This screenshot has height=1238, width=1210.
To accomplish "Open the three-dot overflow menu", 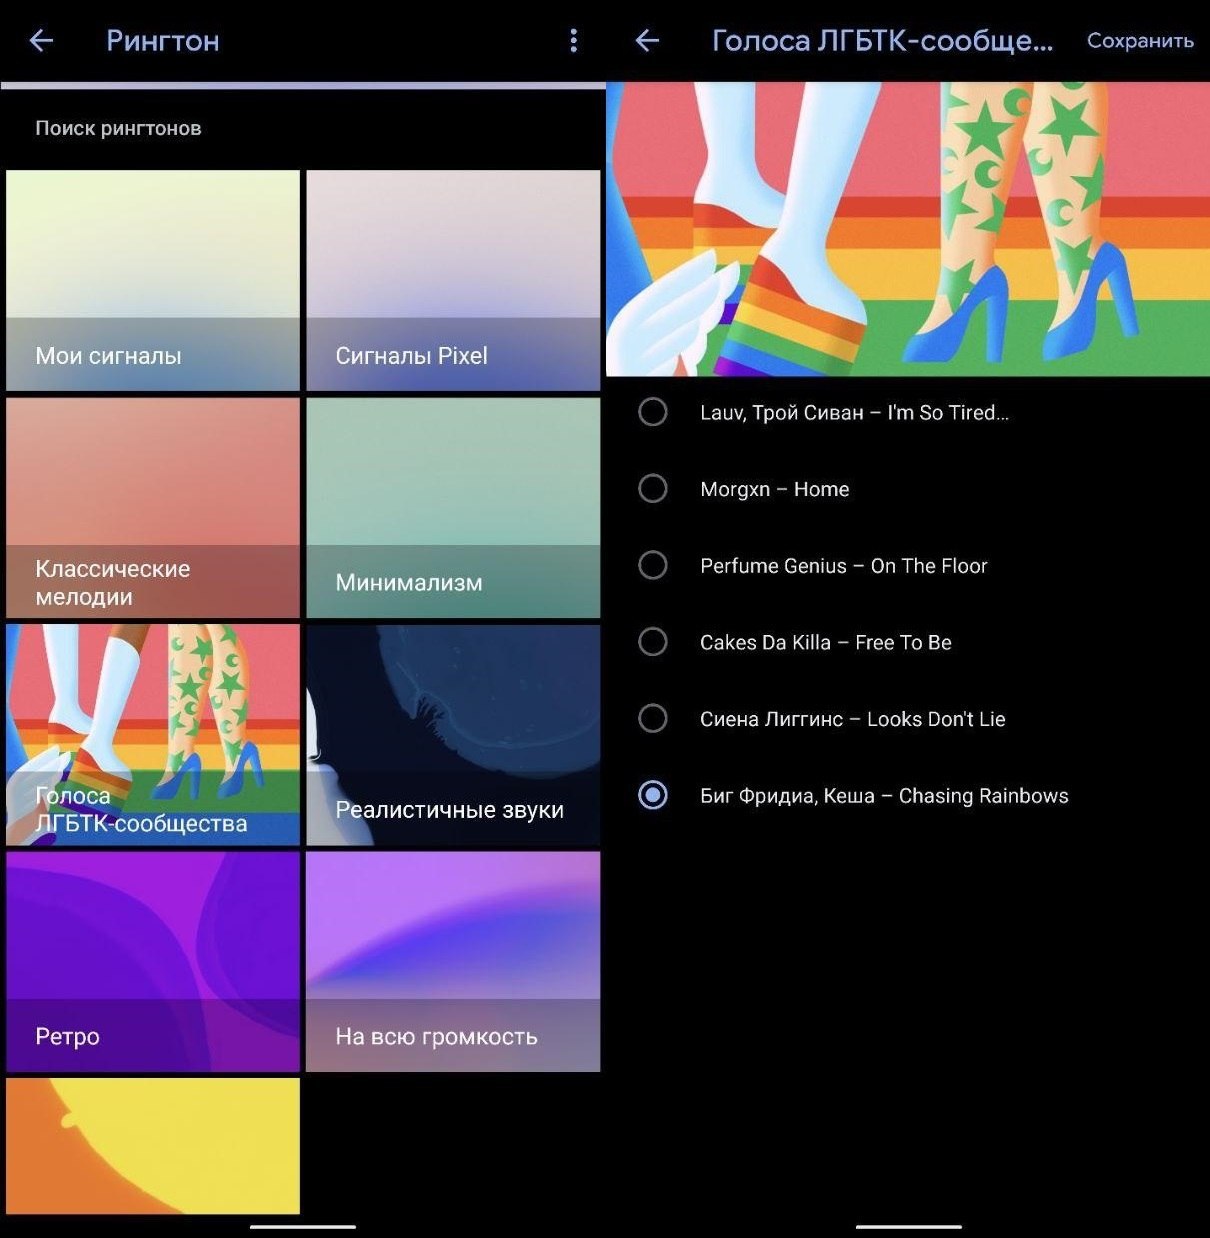I will [573, 41].
